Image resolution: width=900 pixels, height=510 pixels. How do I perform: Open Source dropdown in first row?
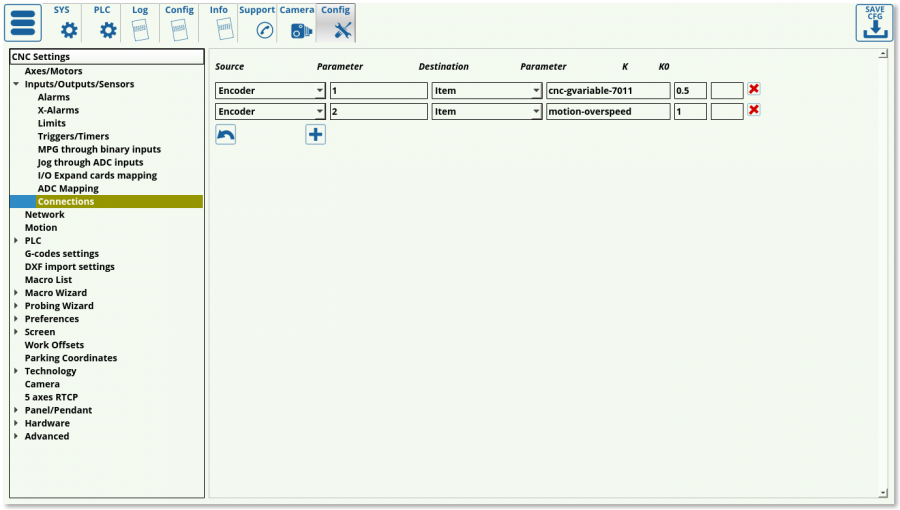pyautogui.click(x=319, y=90)
